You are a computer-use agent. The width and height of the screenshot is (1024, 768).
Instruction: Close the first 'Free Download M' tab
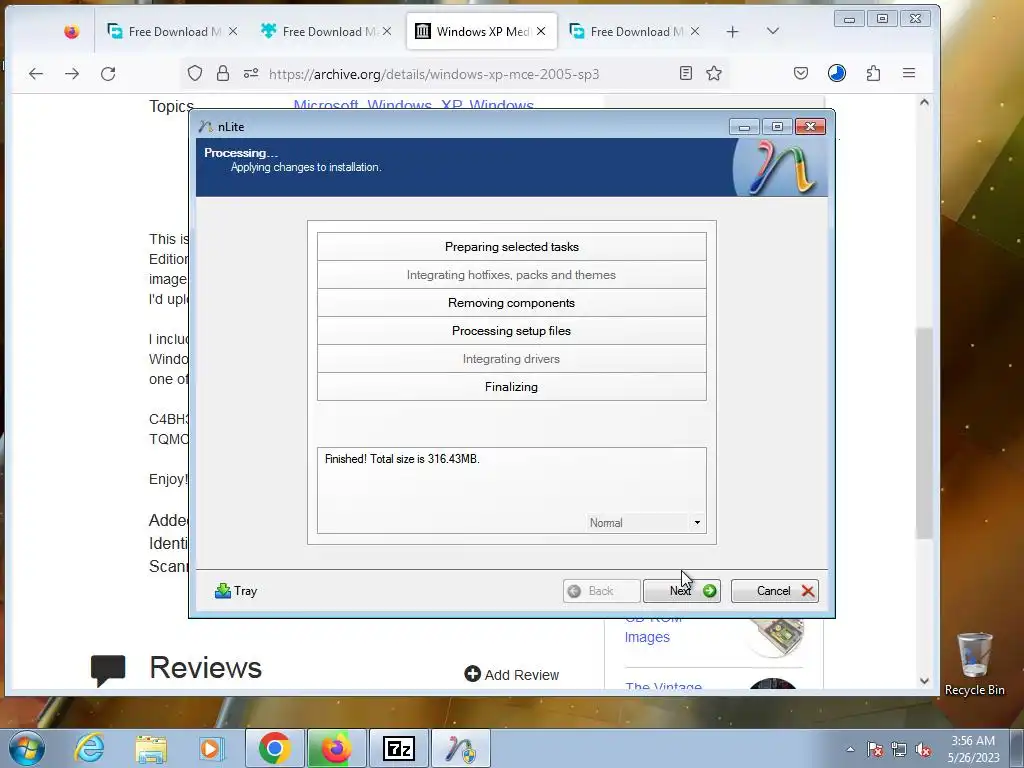[233, 31]
